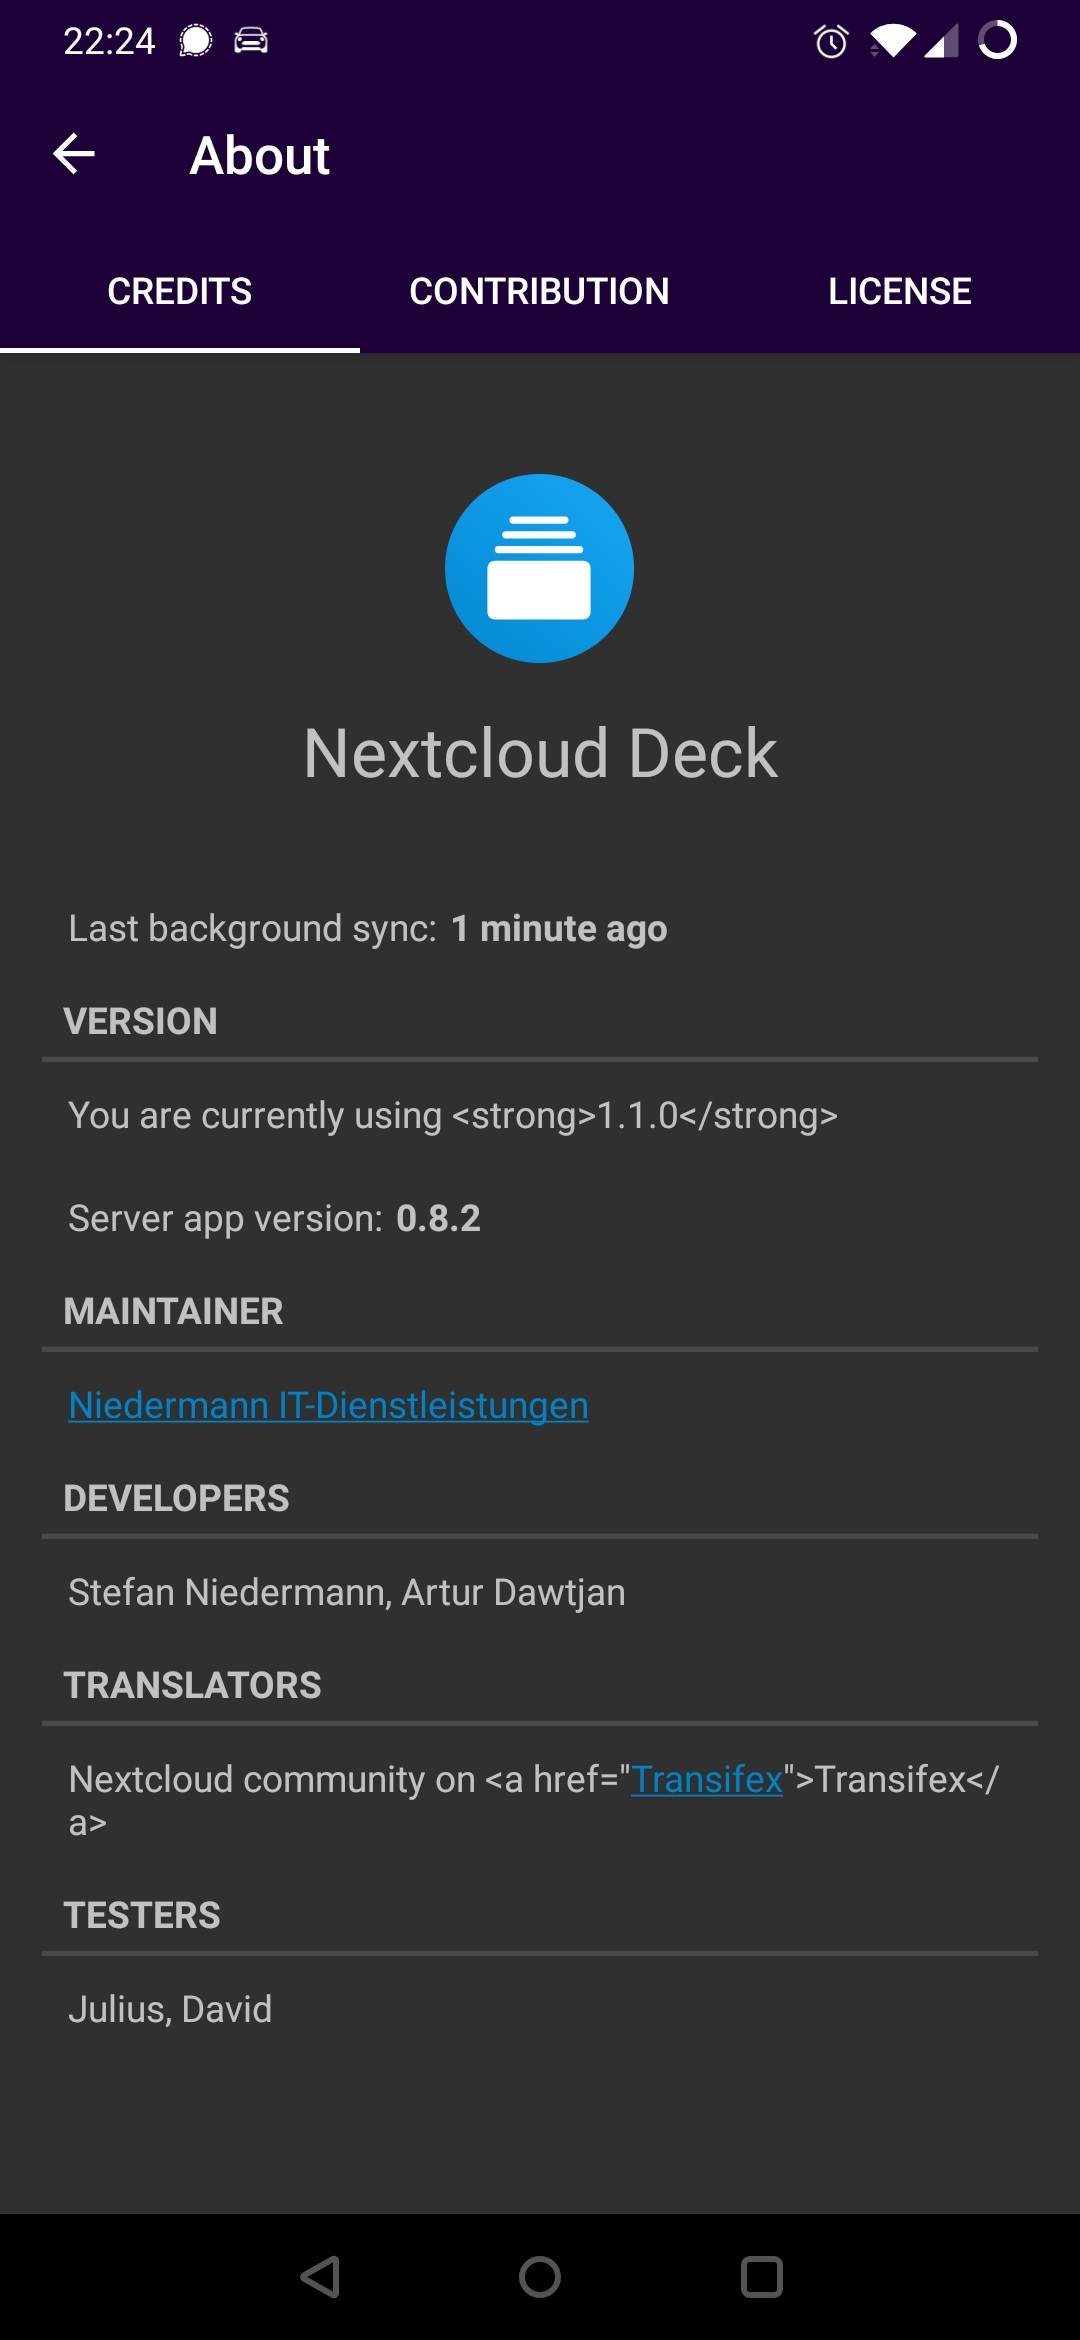Tap the Nextcloud Deck app logo
Screen dimensions: 1080x2340
coord(539,568)
